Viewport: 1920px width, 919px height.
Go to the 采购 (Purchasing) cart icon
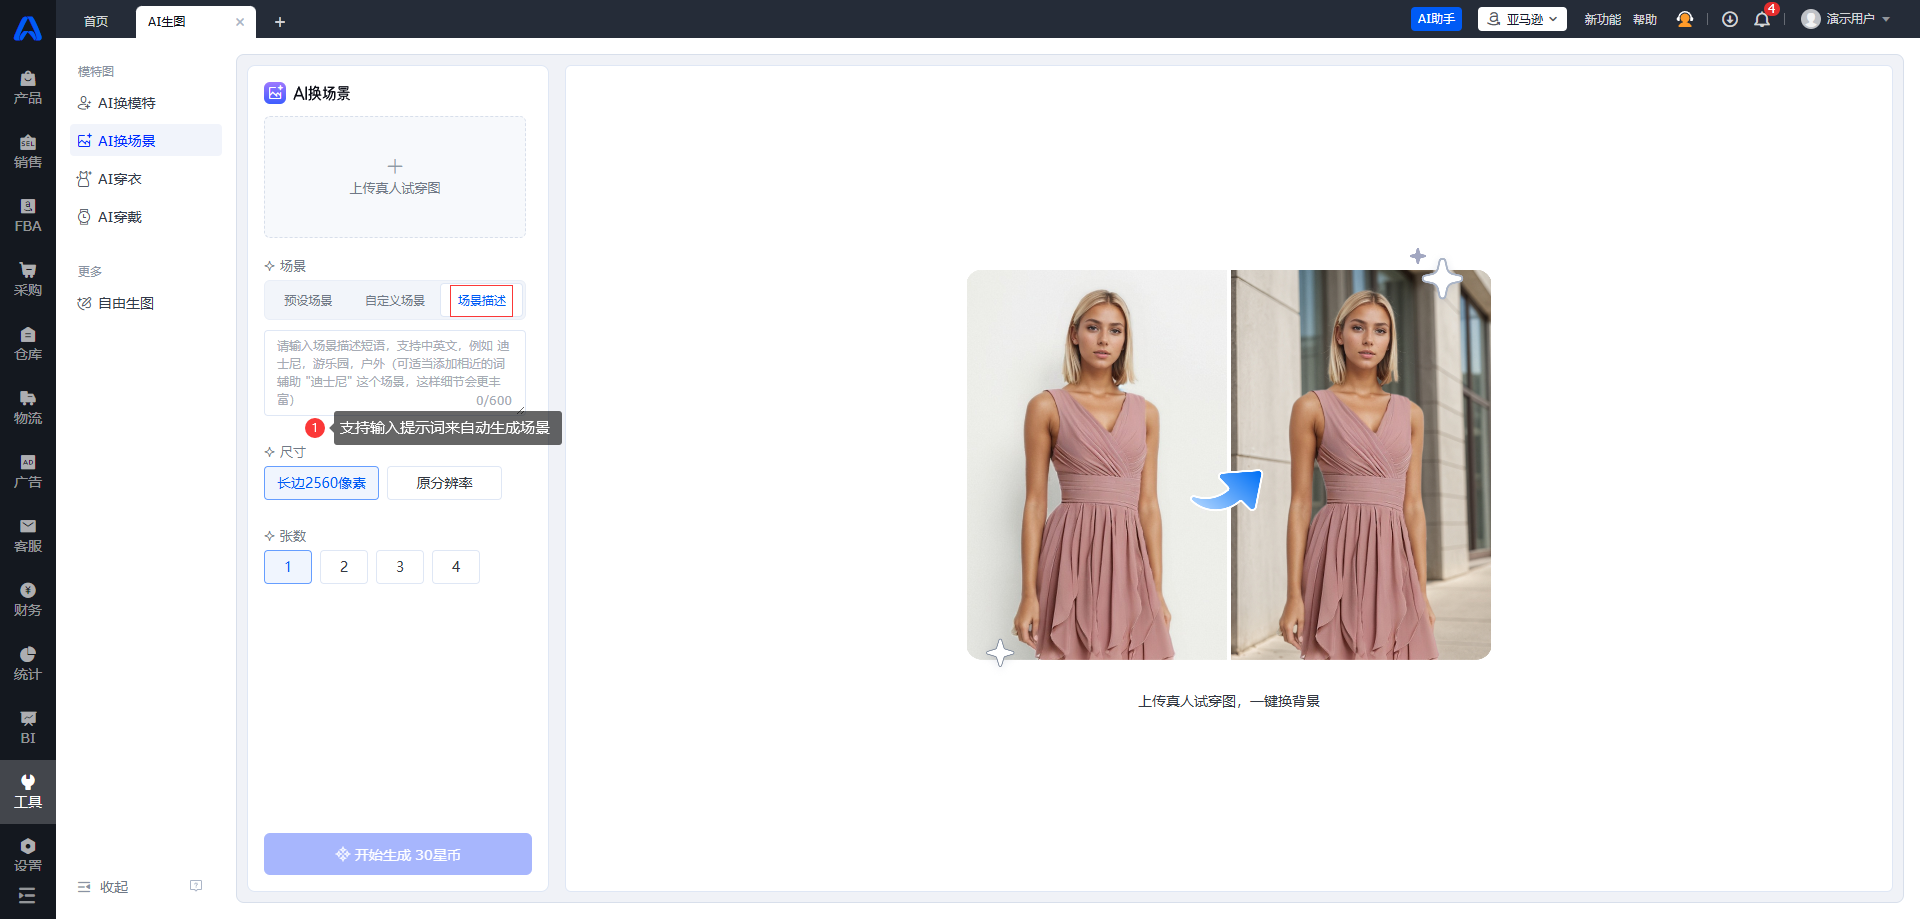[28, 279]
